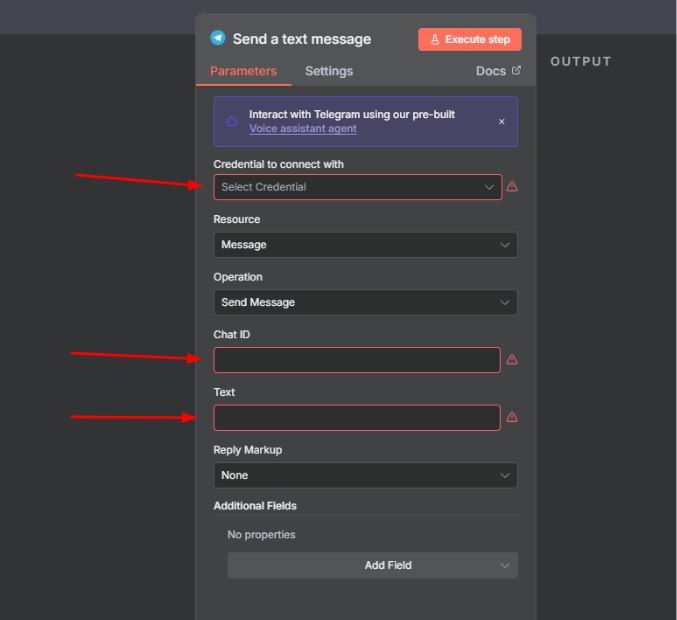Click into the Text input field
The image size is (677, 620).
(x=357, y=417)
